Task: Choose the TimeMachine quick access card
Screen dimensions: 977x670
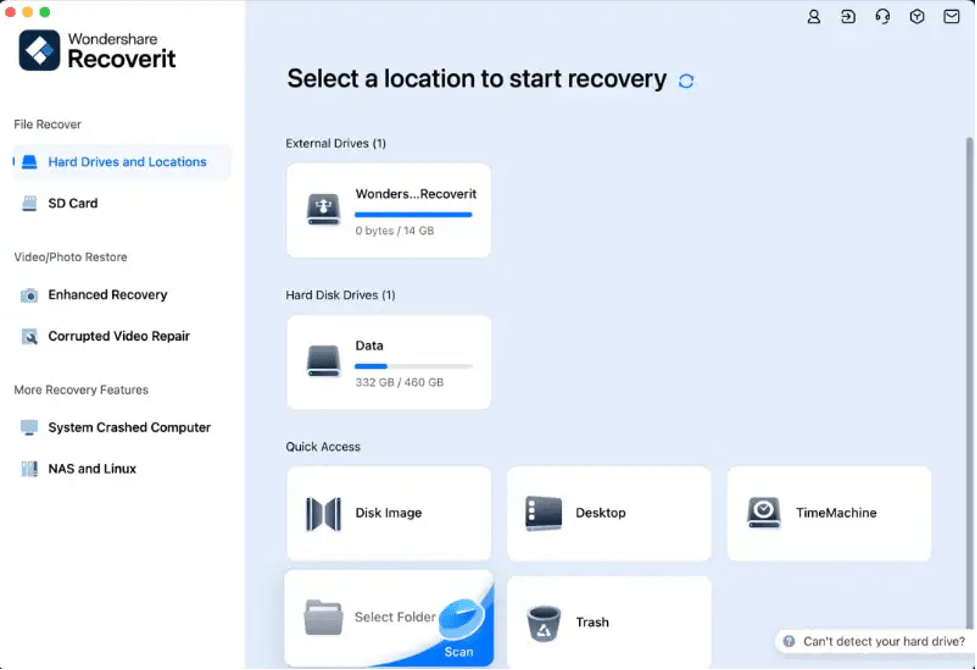Action: coord(829,514)
